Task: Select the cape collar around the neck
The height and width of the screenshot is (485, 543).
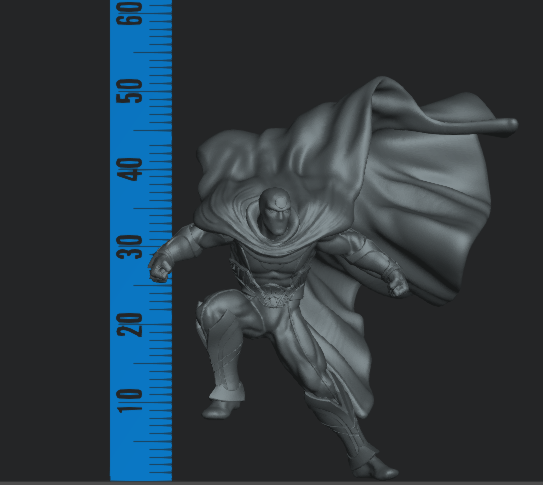Action: point(275,239)
